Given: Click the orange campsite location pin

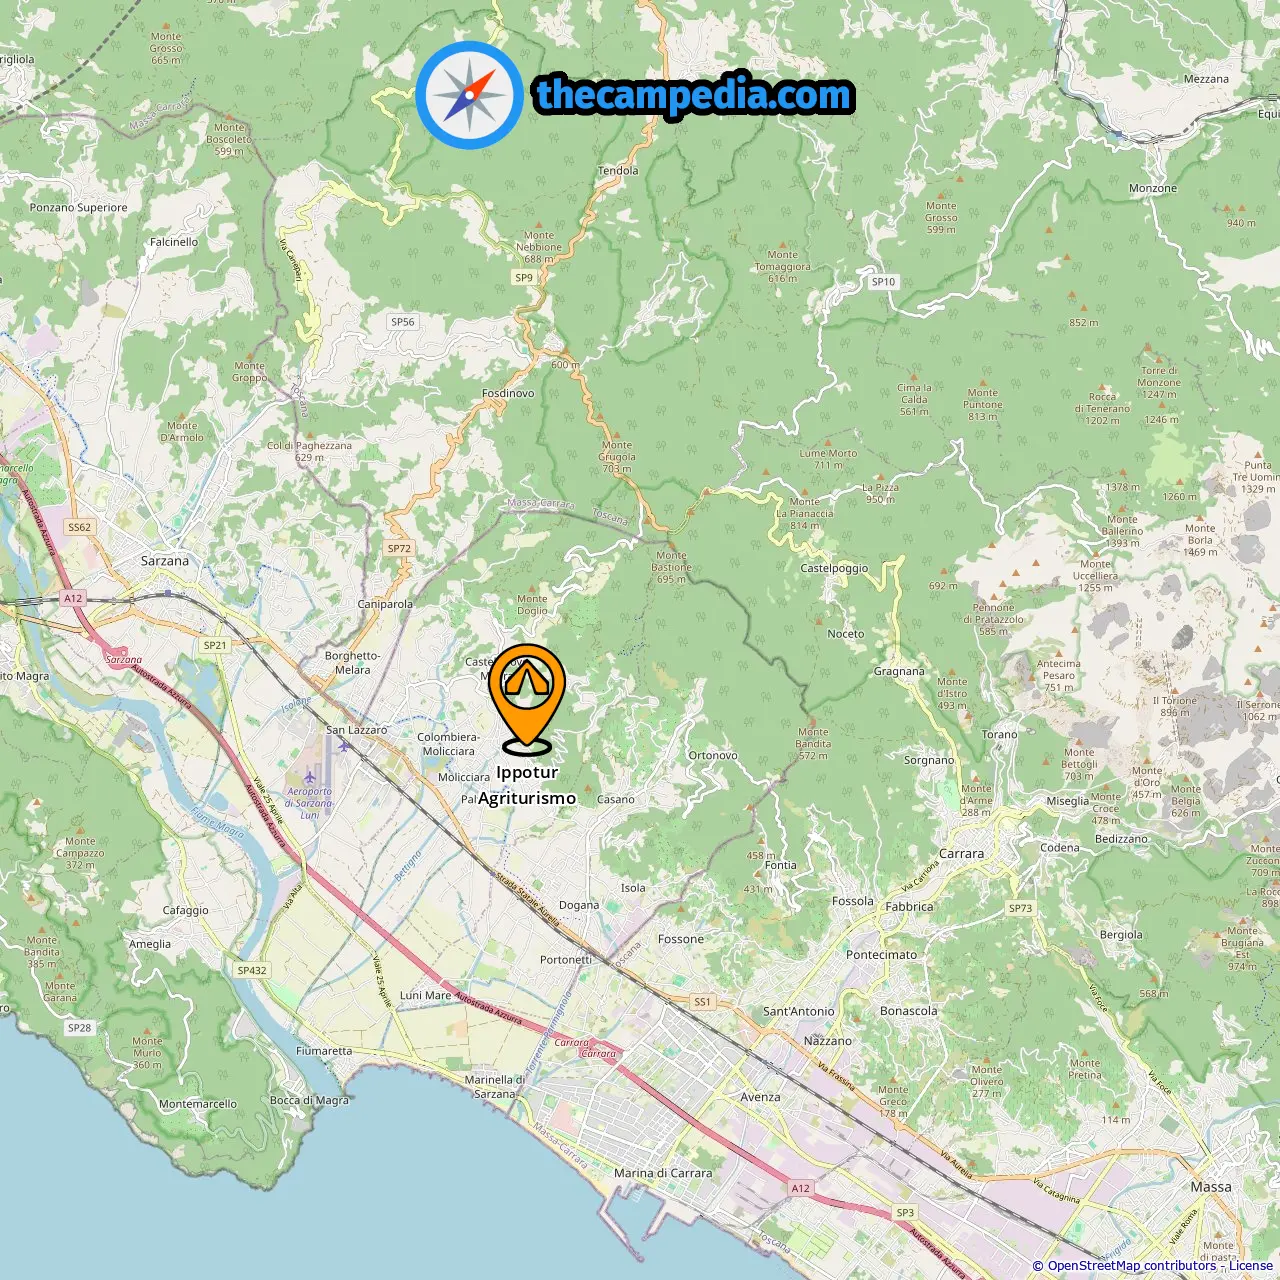Looking at the screenshot, I should [527, 698].
